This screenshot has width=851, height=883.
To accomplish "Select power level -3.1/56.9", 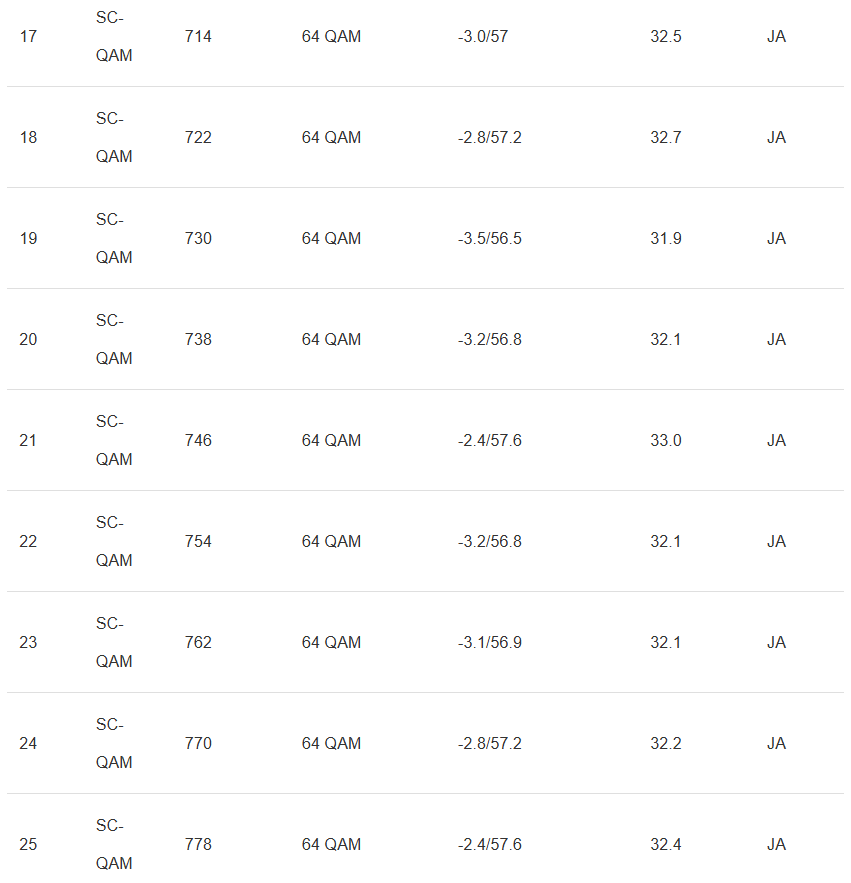I will (489, 643).
